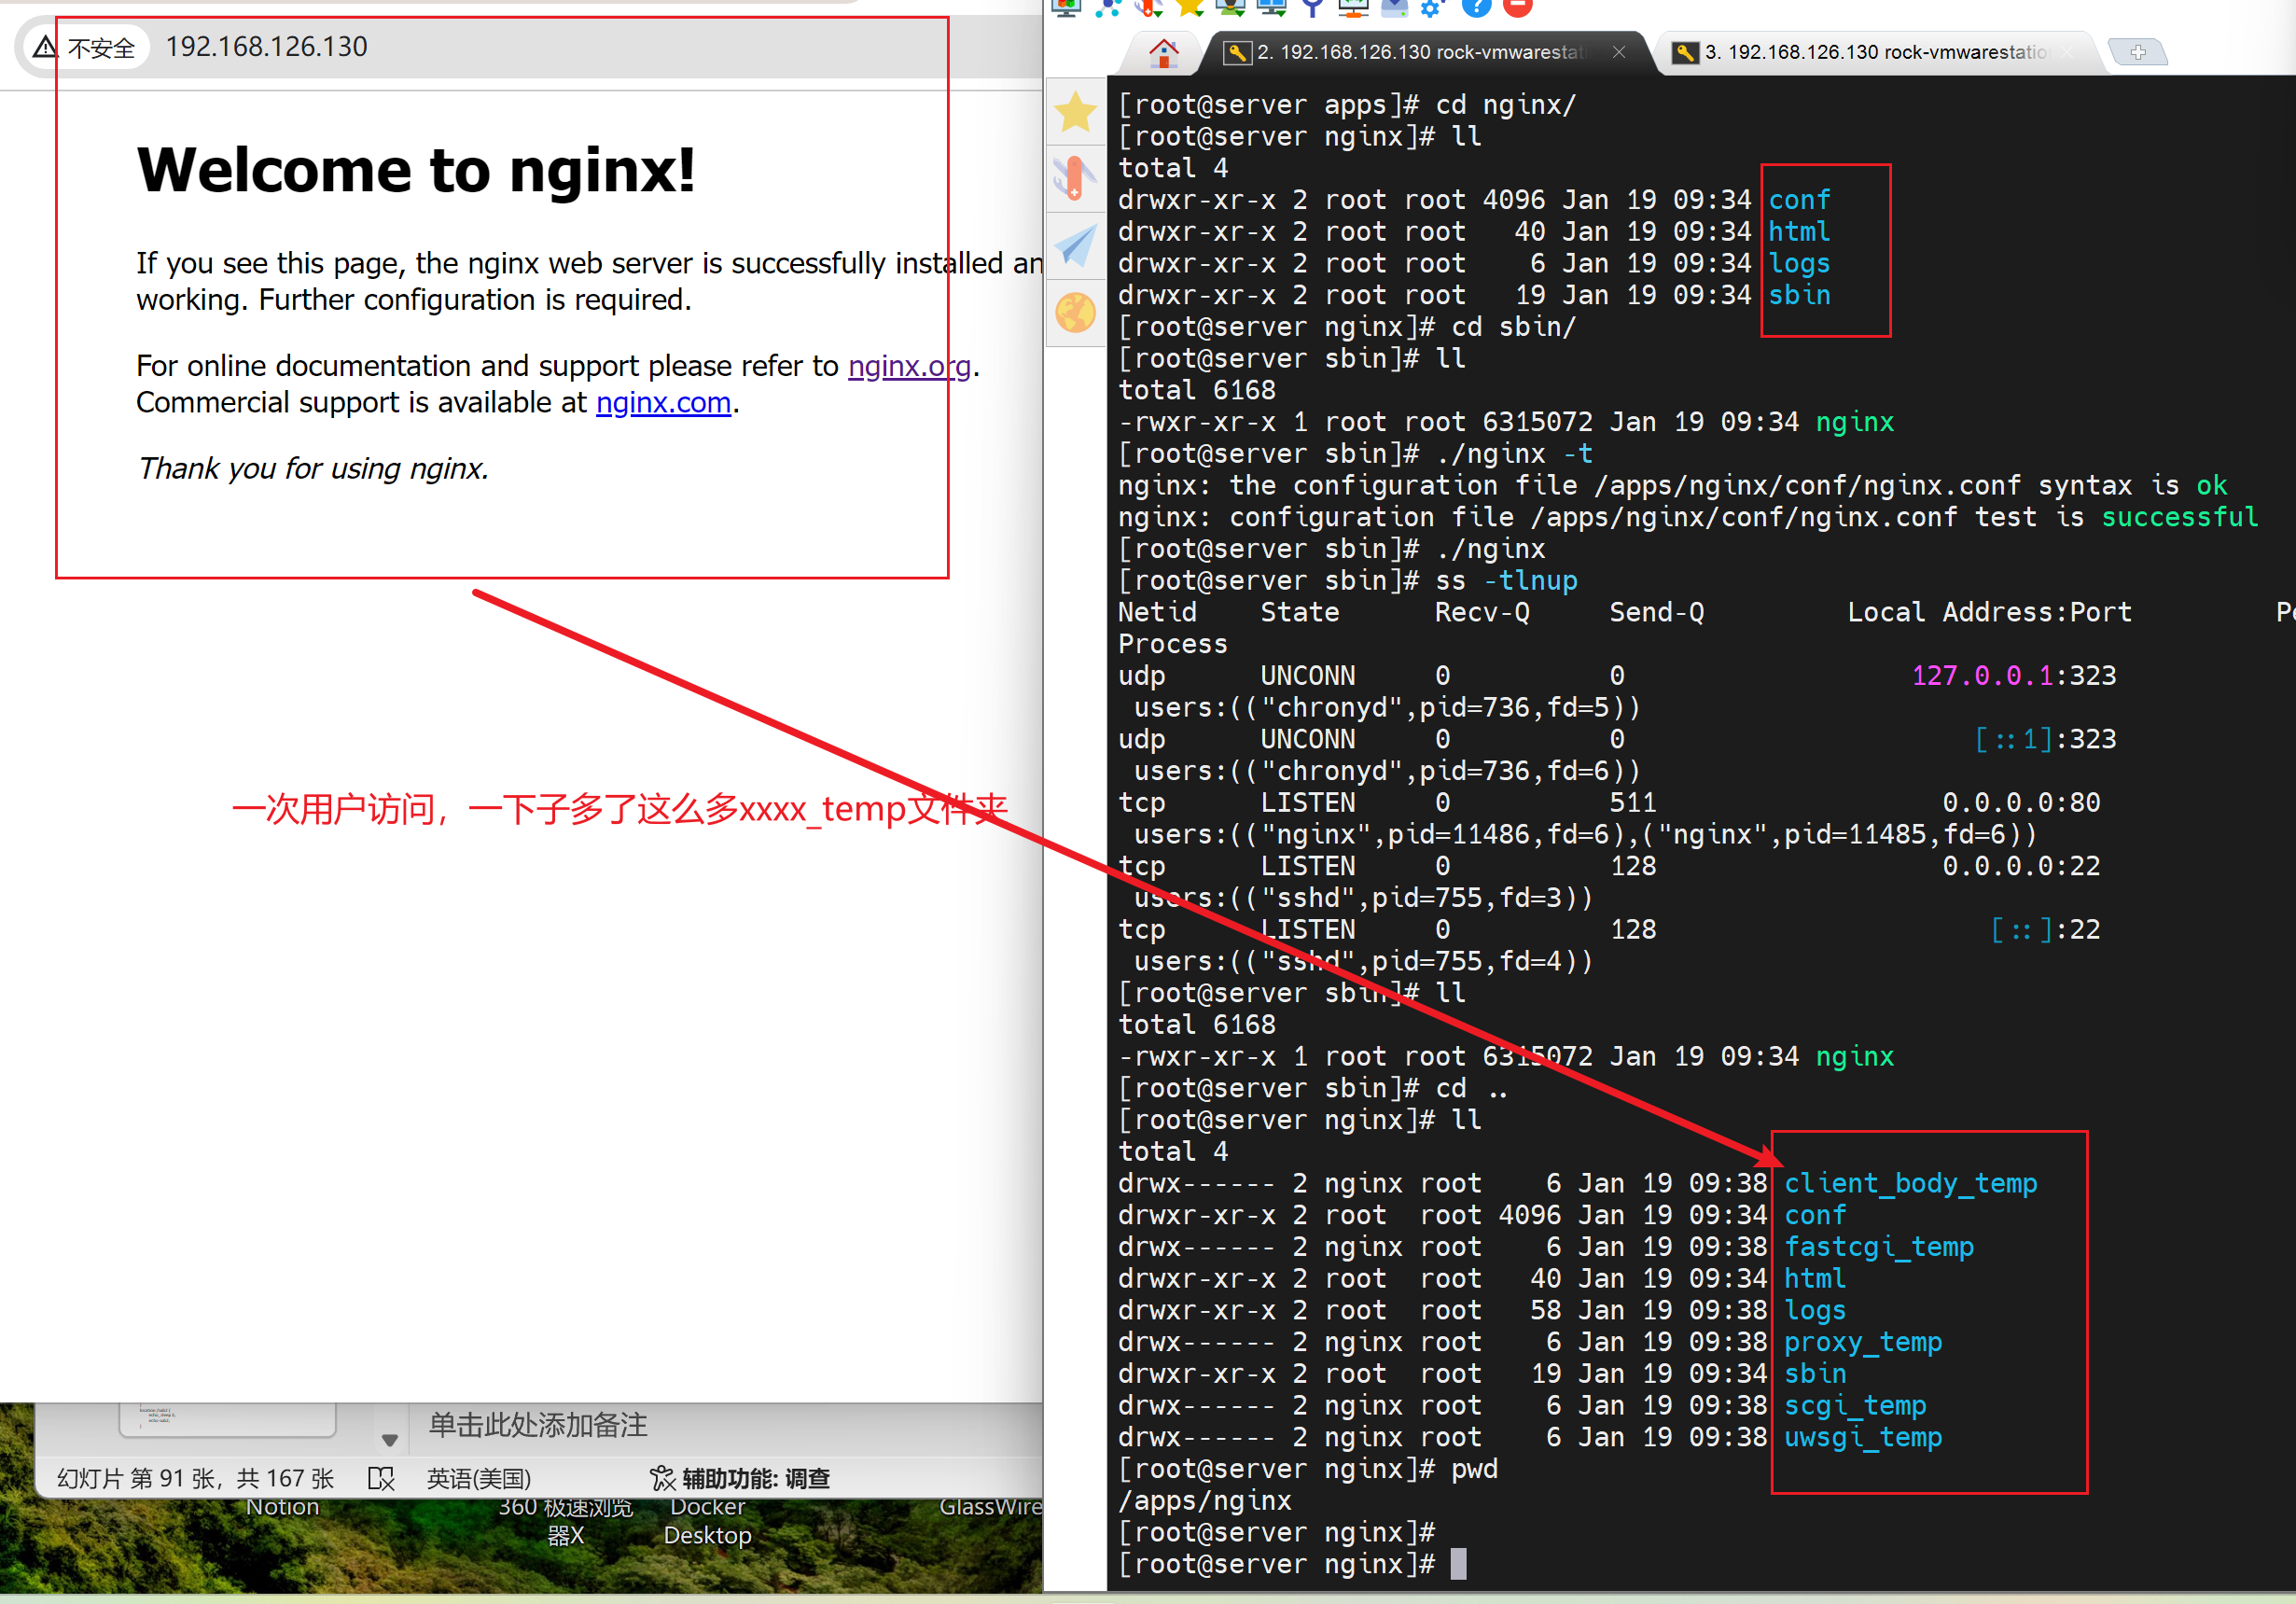
Task: Click the yellow star sidebar icon
Action: 1075,111
